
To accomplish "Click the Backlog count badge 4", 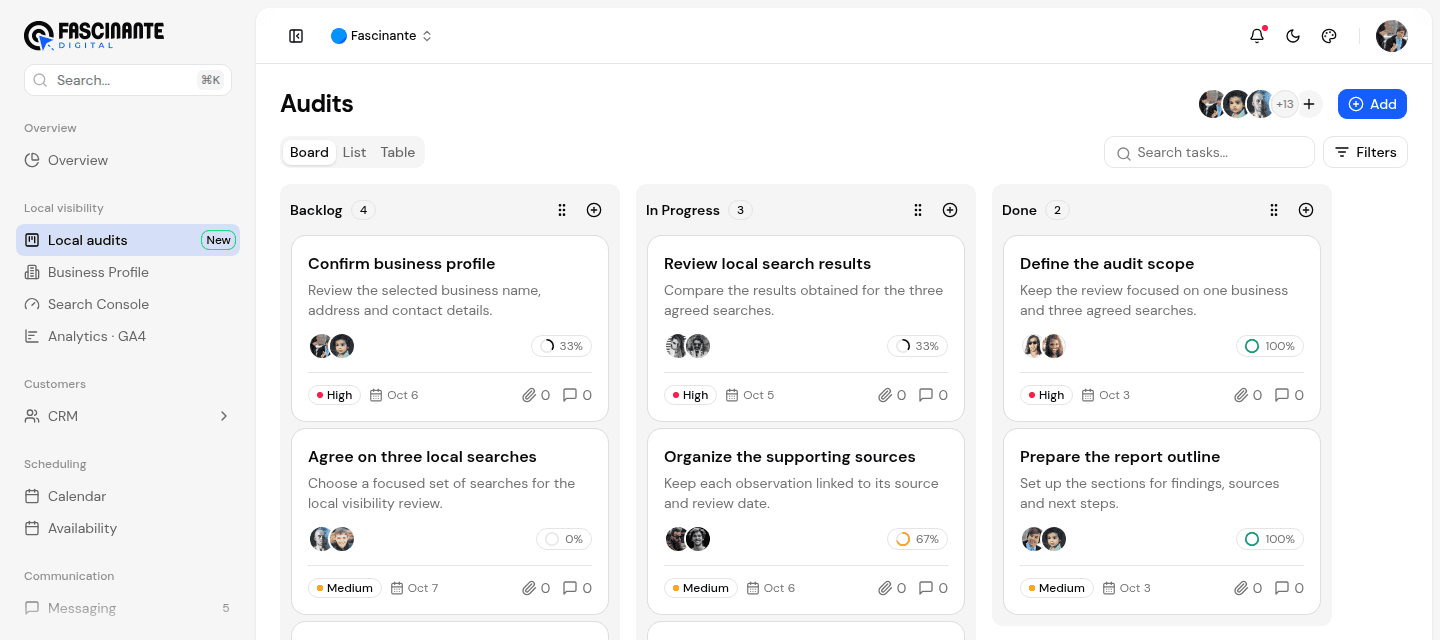I will [363, 210].
